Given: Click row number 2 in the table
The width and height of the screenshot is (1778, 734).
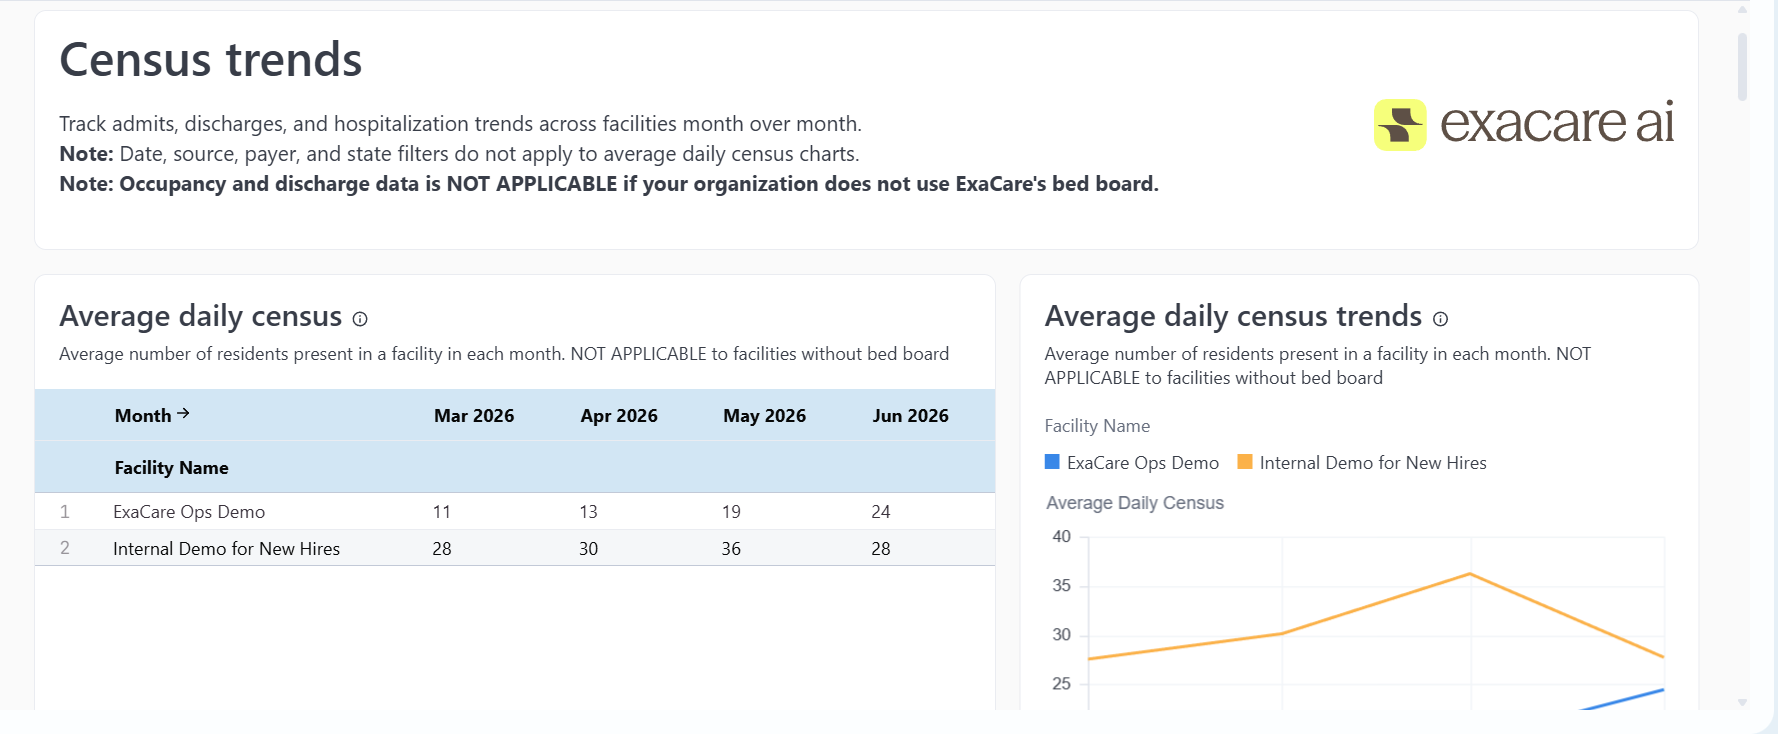Looking at the screenshot, I should (x=65, y=548).
